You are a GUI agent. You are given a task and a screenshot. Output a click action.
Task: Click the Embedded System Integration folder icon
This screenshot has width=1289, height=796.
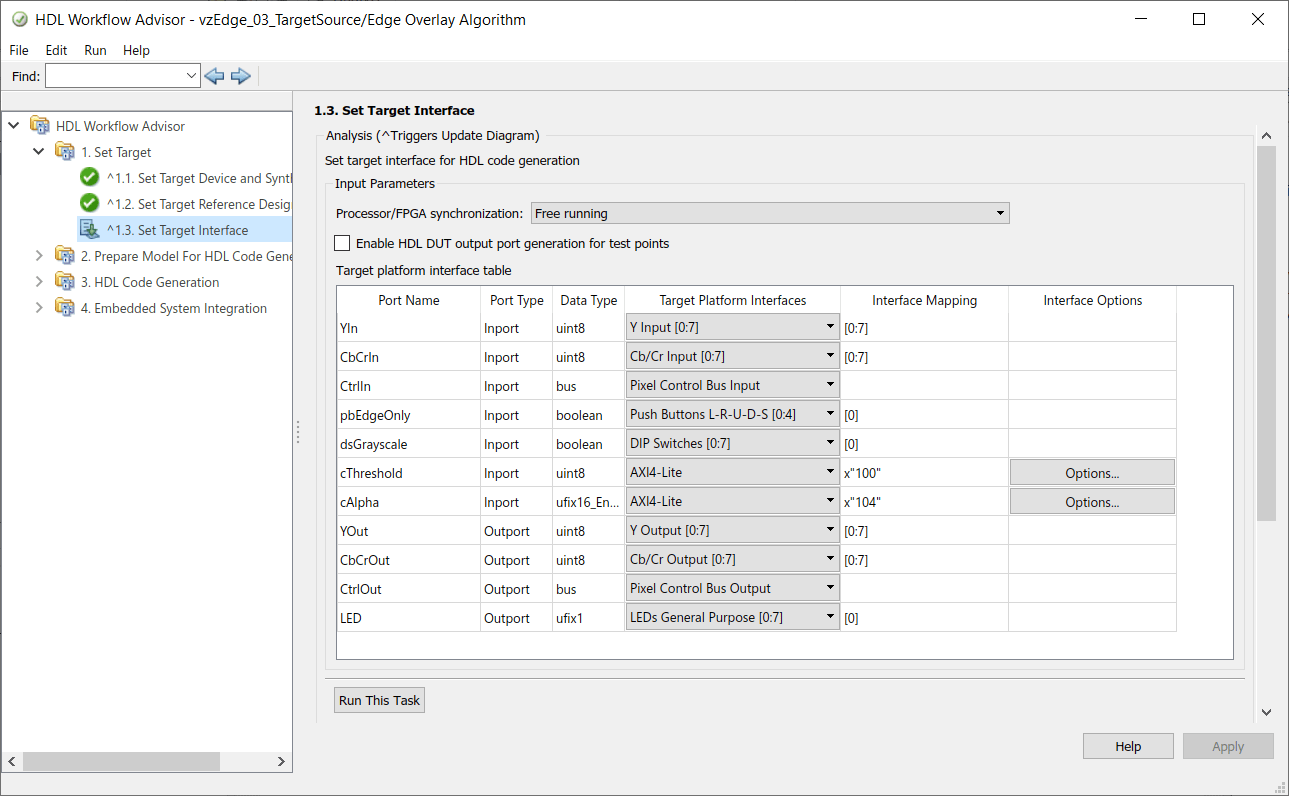[x=65, y=308]
